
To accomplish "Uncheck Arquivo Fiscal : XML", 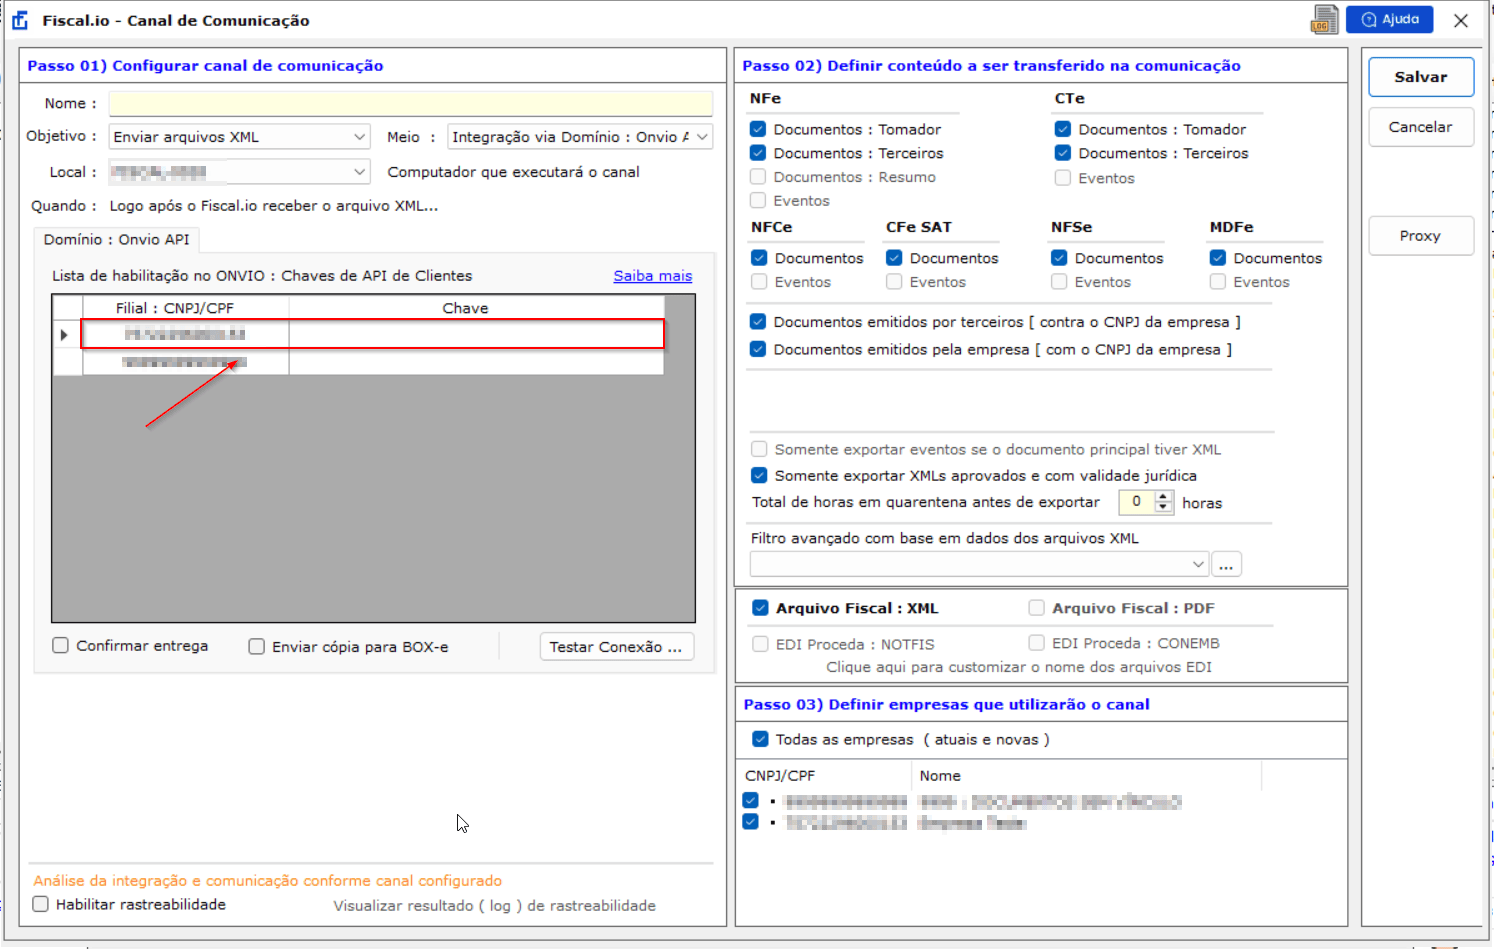I will 760,608.
